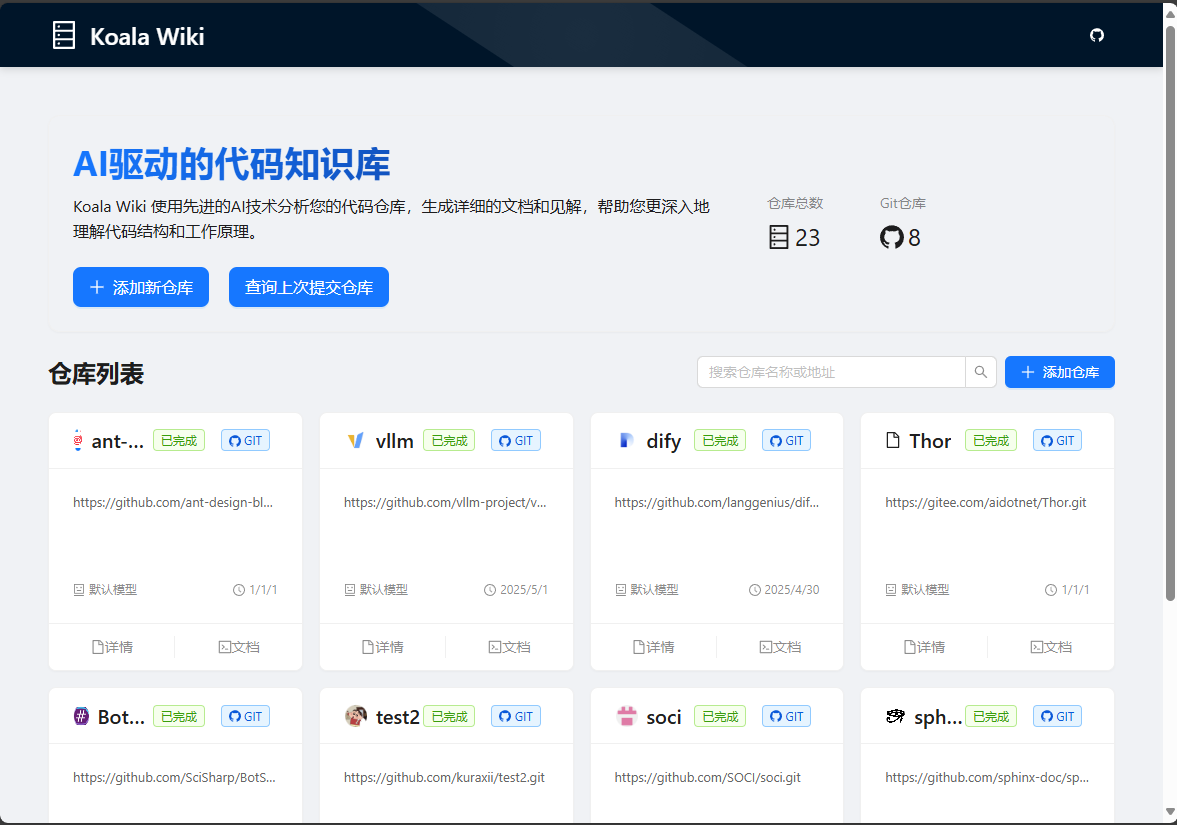Viewport: 1177px width, 825px height.
Task: Click the vllm GitHub URL text
Action: (x=445, y=502)
